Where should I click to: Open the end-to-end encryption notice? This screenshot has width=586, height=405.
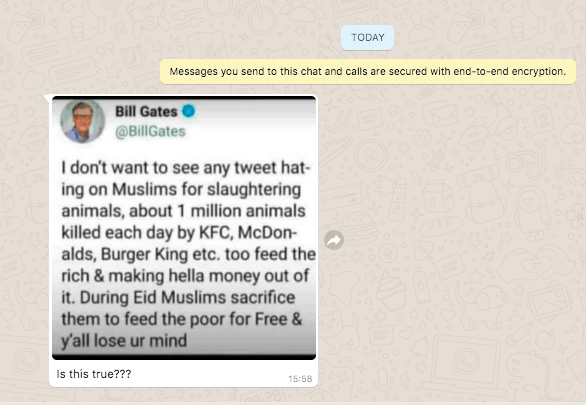tap(368, 71)
